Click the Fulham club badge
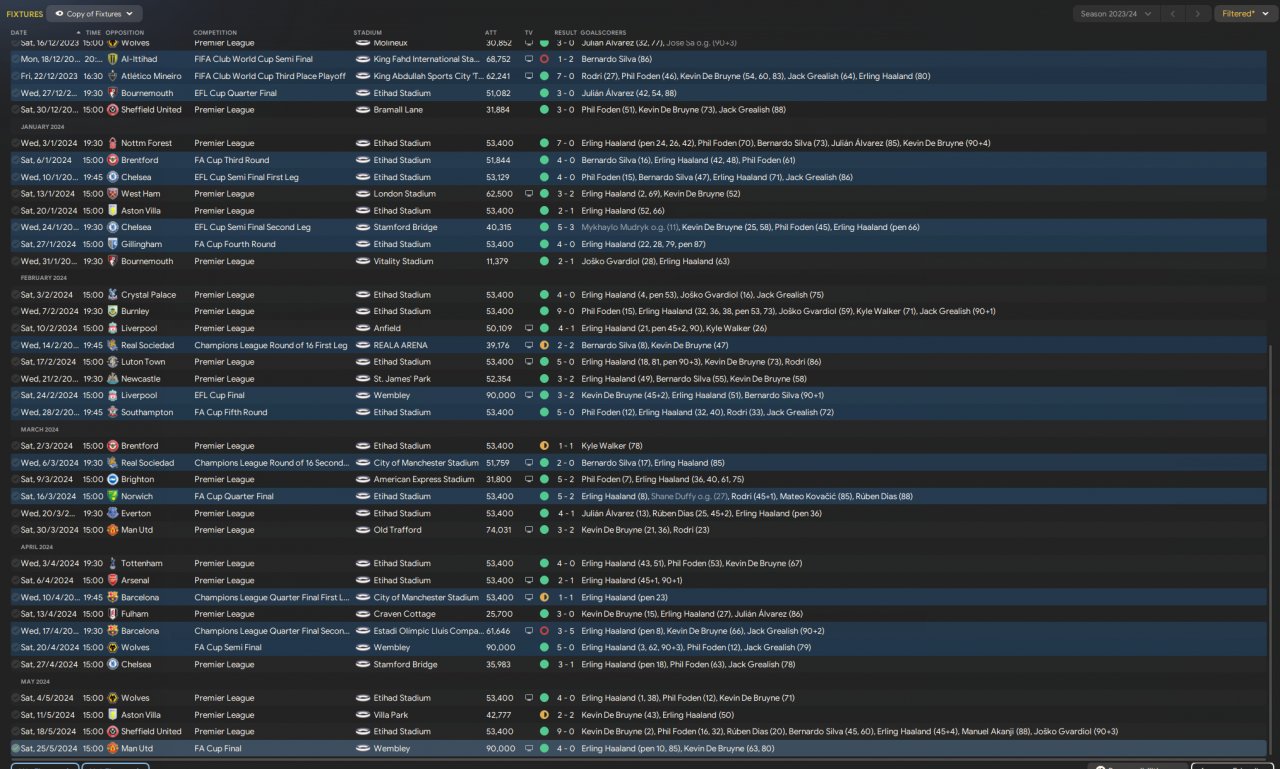 pos(112,614)
